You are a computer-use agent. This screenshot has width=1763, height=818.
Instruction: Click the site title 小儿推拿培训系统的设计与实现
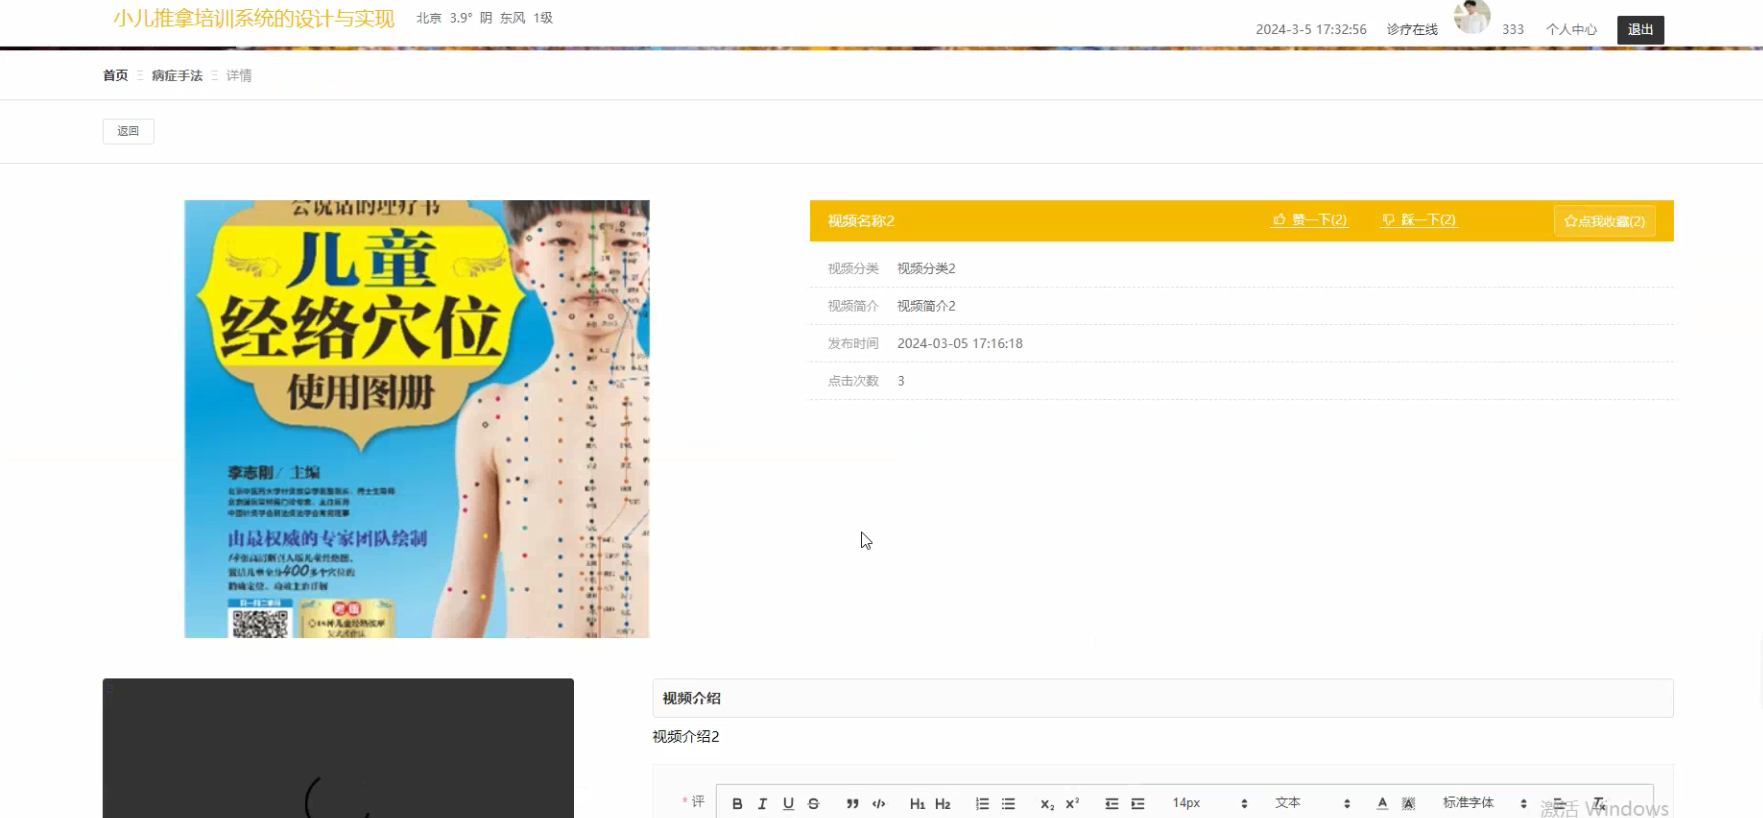pyautogui.click(x=254, y=19)
